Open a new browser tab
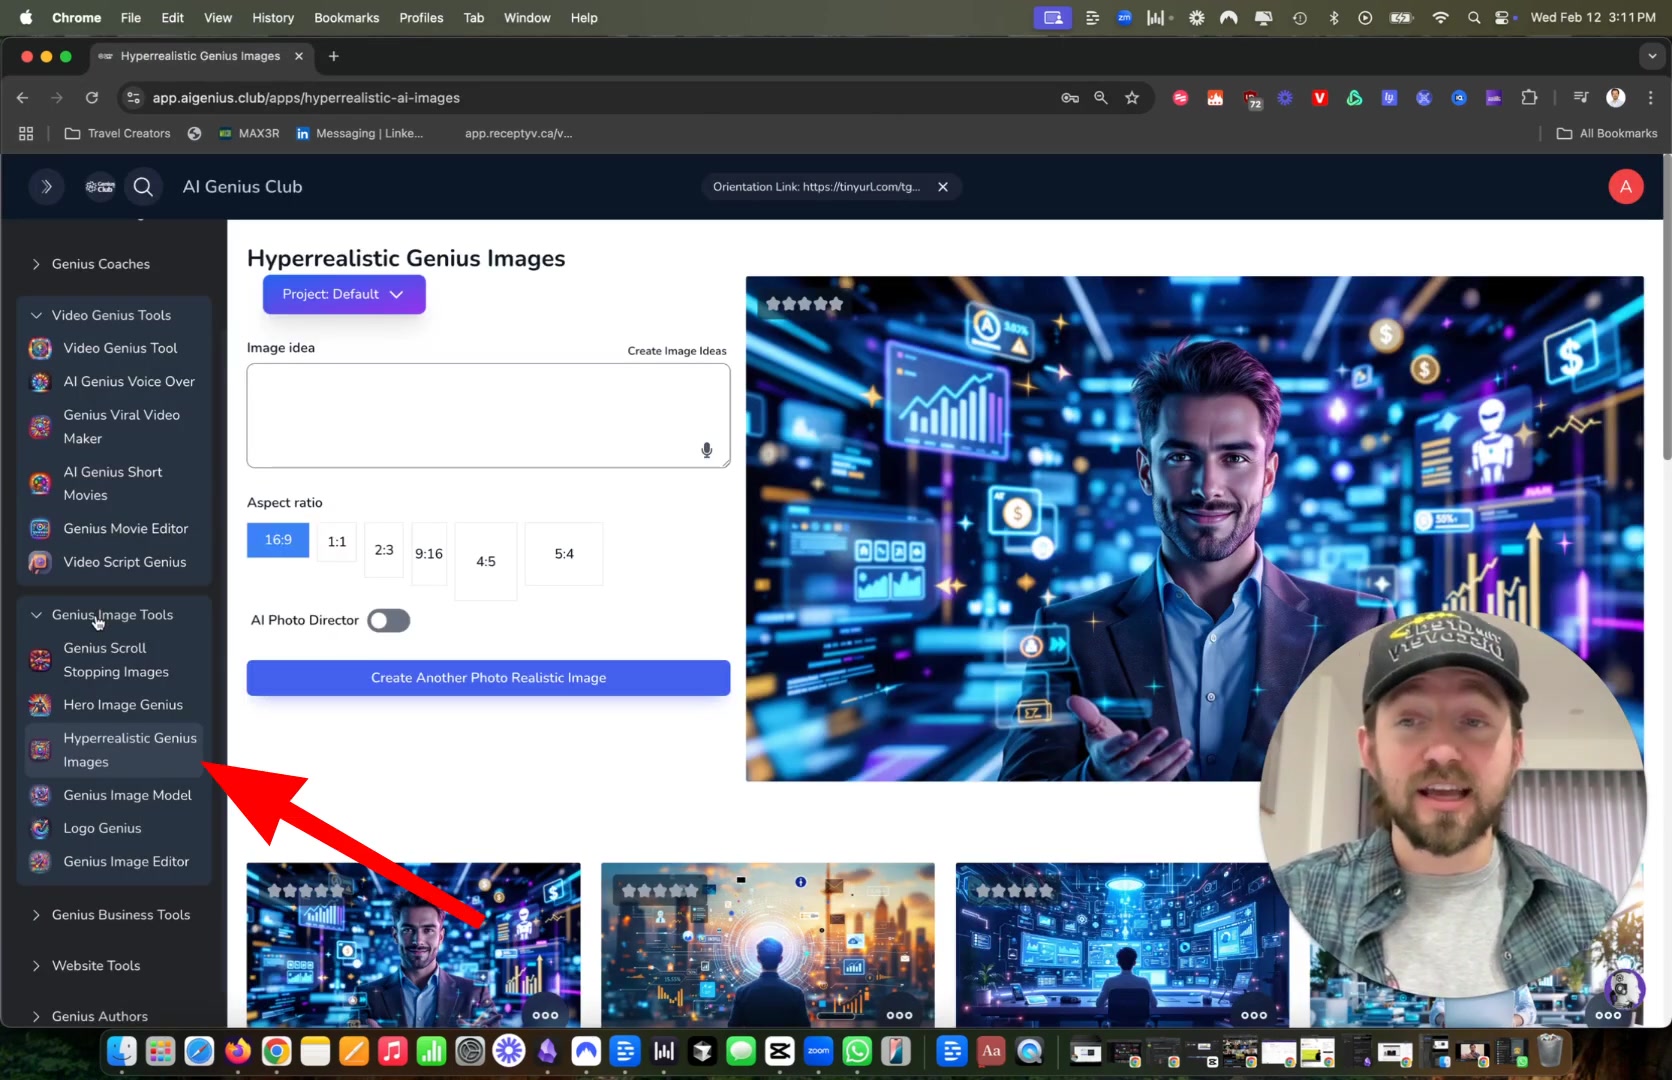This screenshot has width=1672, height=1080. point(334,56)
